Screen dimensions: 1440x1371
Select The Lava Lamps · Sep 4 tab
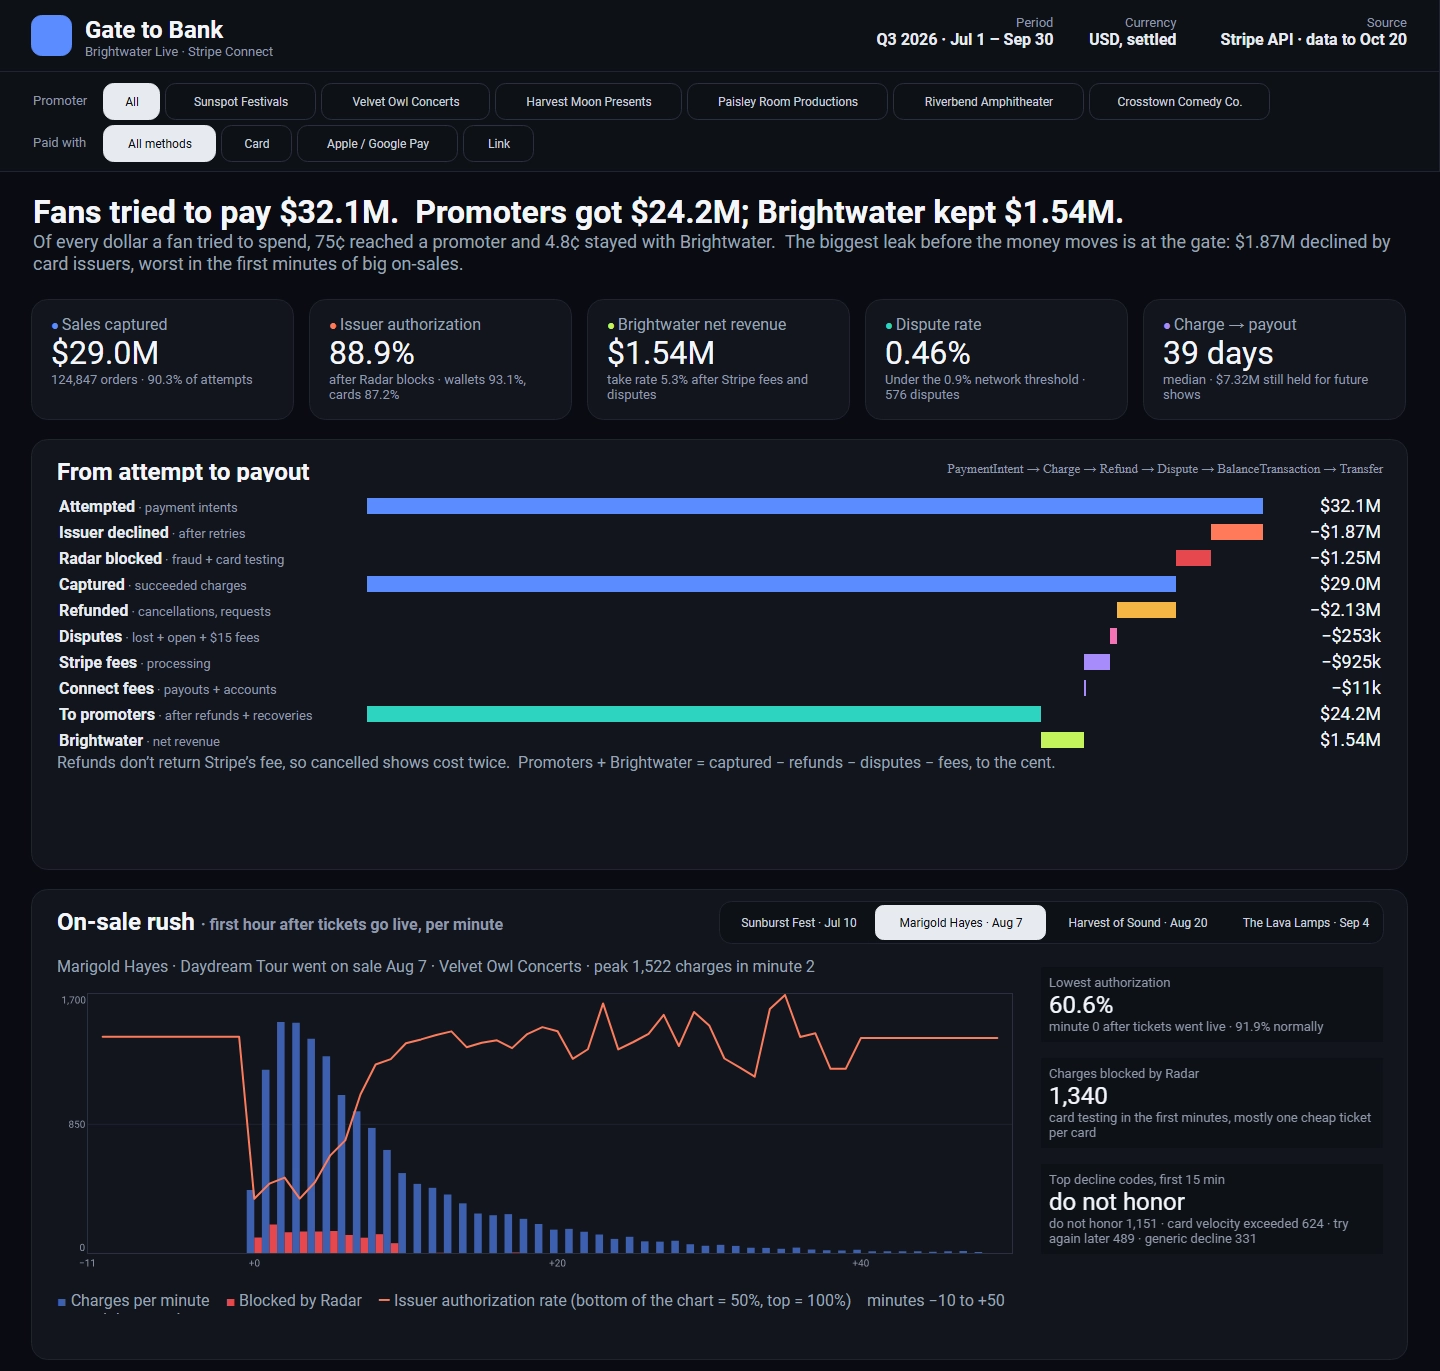(1306, 923)
